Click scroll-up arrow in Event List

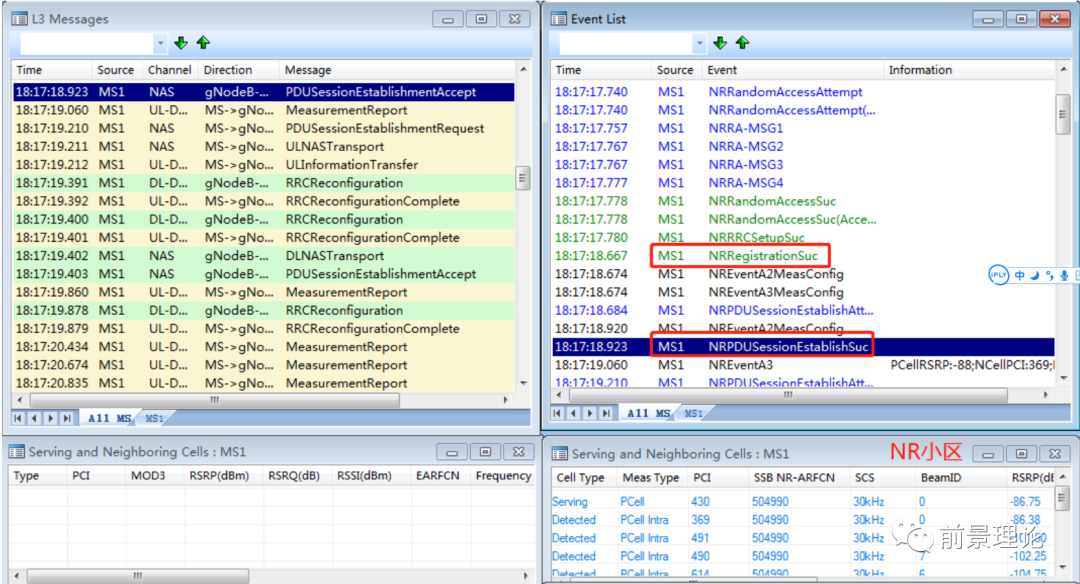tap(1063, 70)
